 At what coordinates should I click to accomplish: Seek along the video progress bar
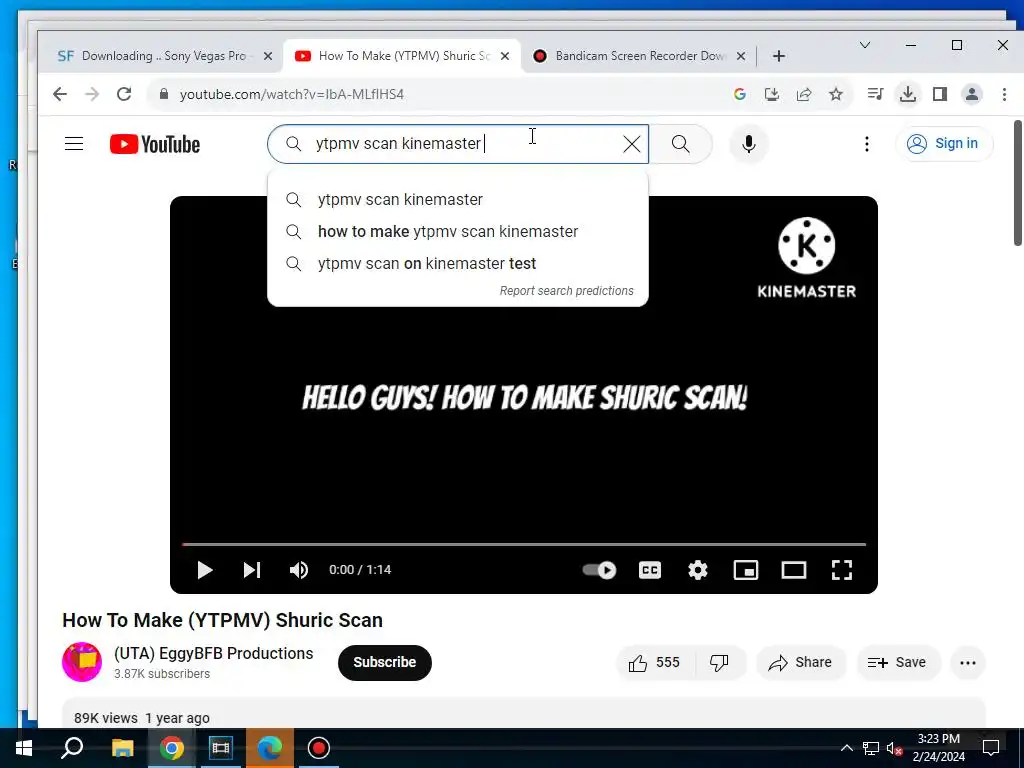[x=524, y=544]
